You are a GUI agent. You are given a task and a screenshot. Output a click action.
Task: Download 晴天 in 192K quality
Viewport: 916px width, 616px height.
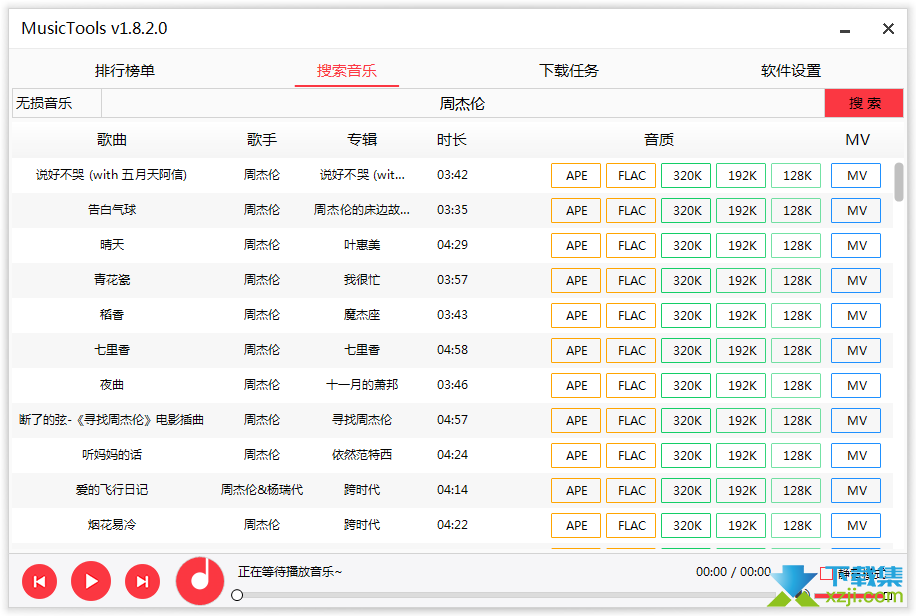coord(741,245)
